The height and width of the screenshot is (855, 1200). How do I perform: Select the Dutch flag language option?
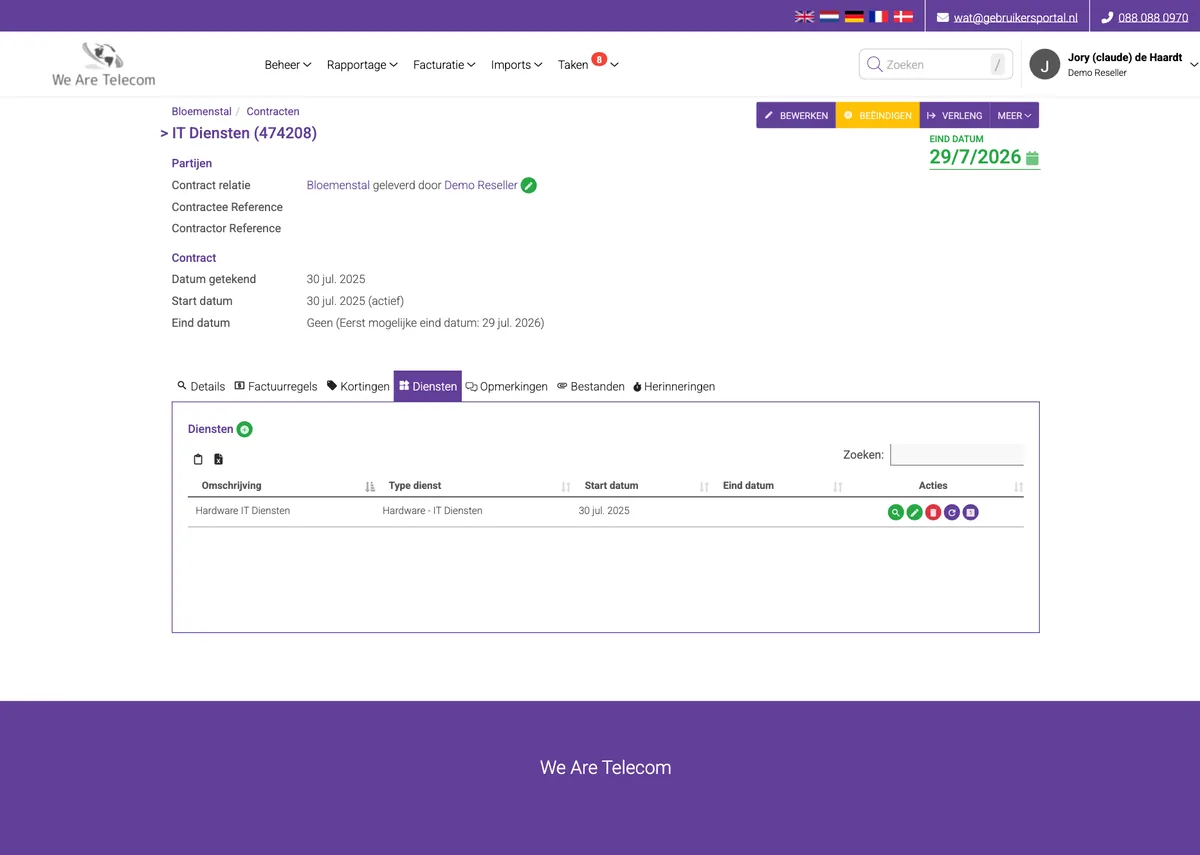coord(829,17)
